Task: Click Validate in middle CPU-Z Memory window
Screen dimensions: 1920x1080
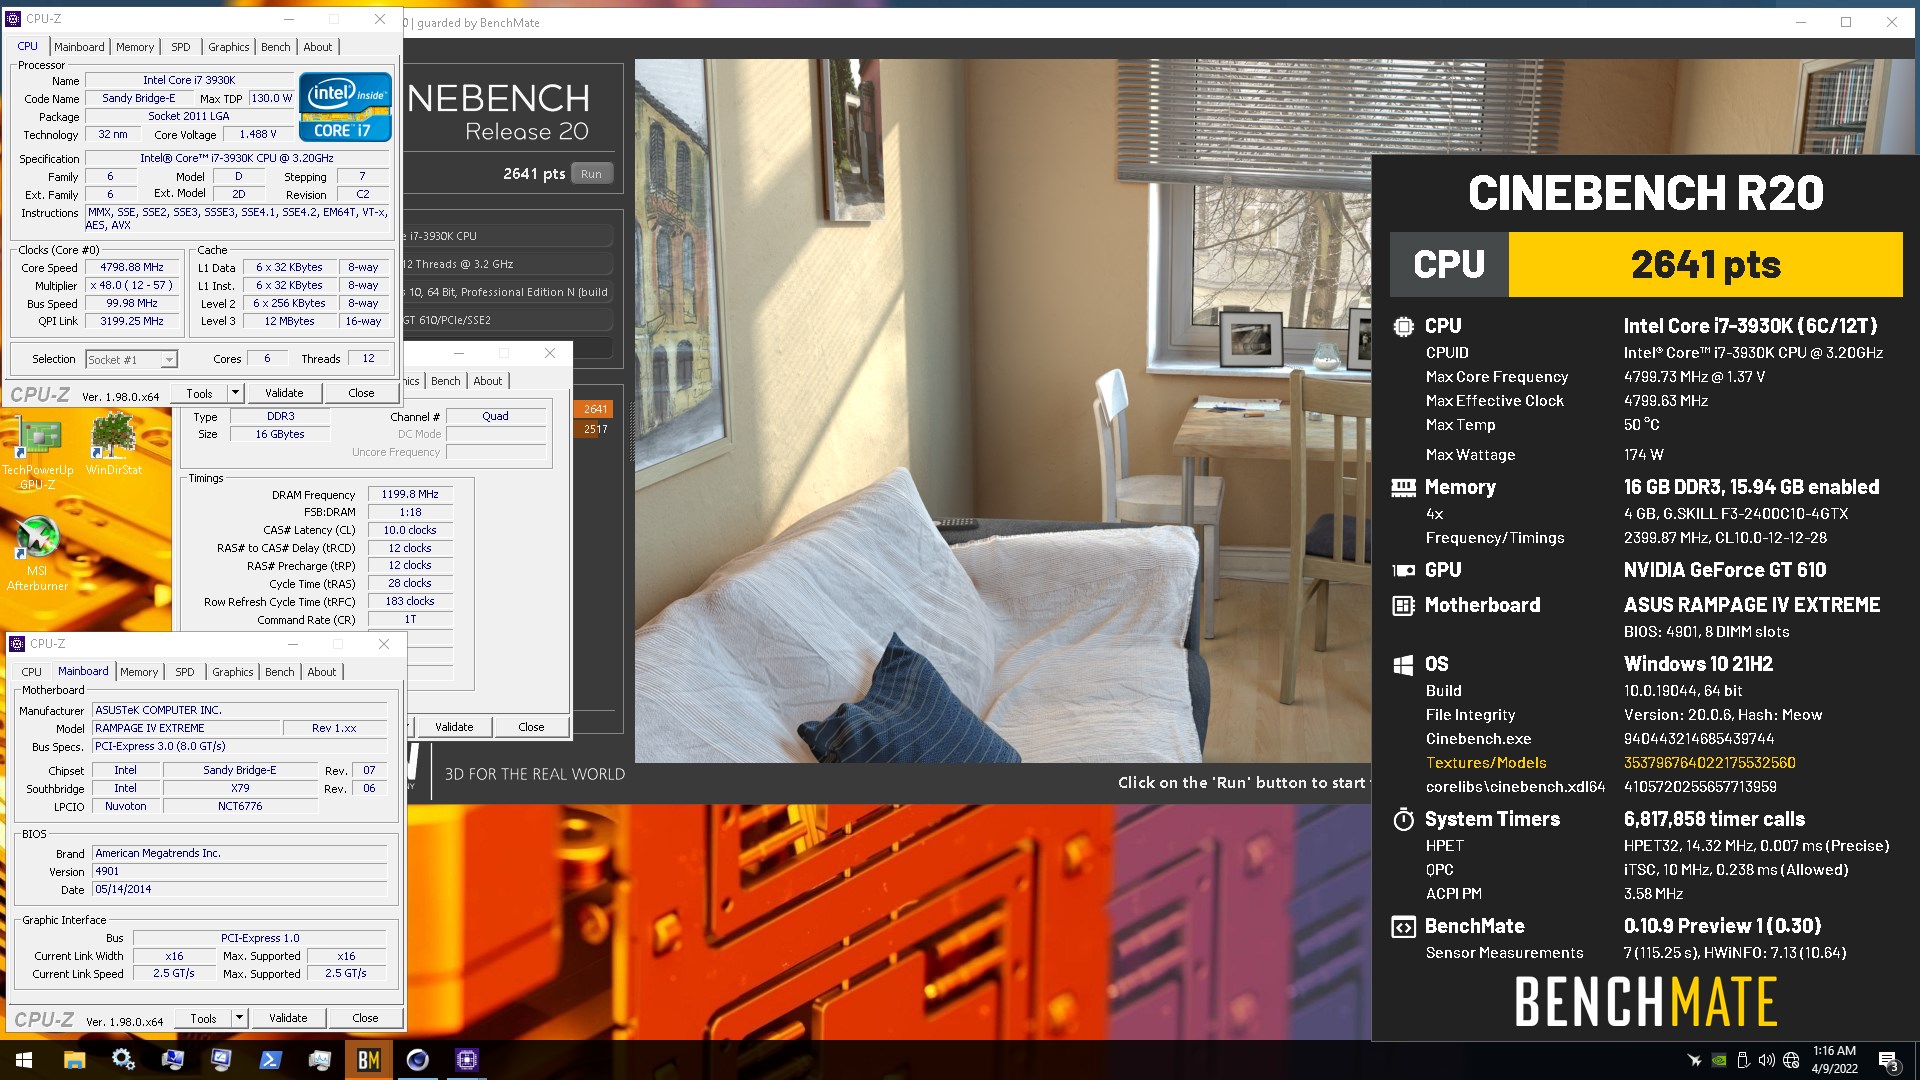Action: (454, 727)
